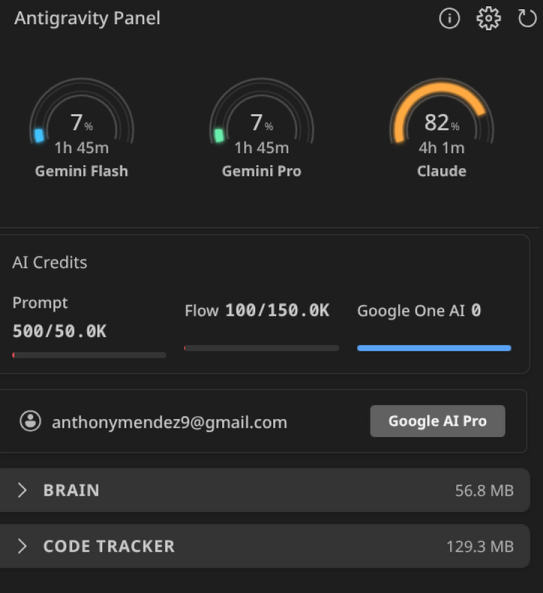Click the Flow 100/150.0K credits value
Viewport: 543px width, 593px height.
coord(257,310)
